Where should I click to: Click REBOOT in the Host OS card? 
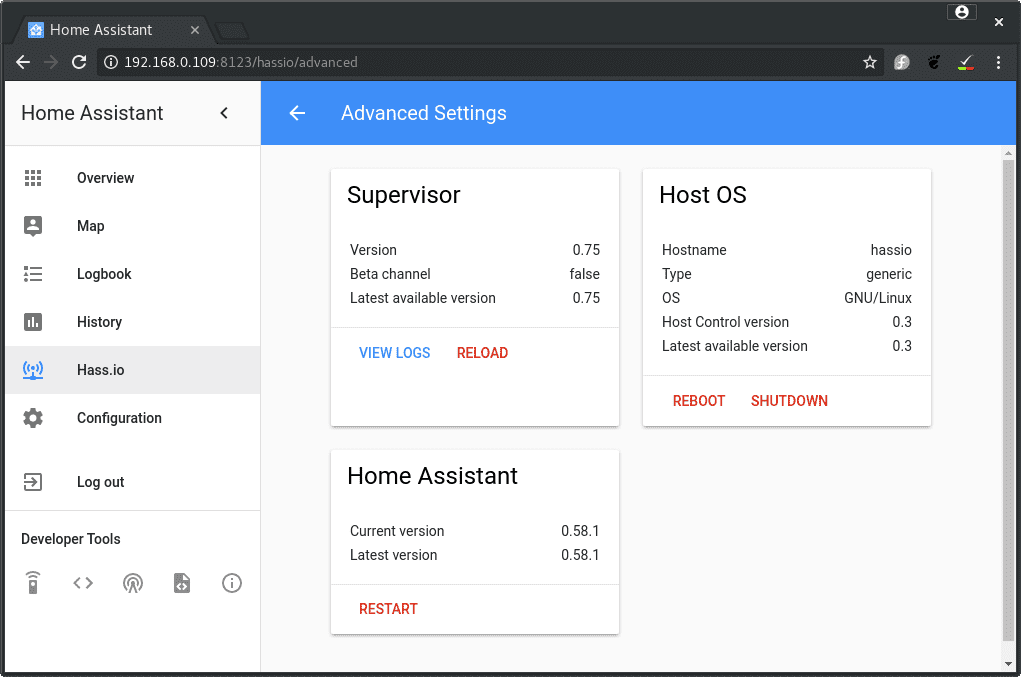point(699,401)
